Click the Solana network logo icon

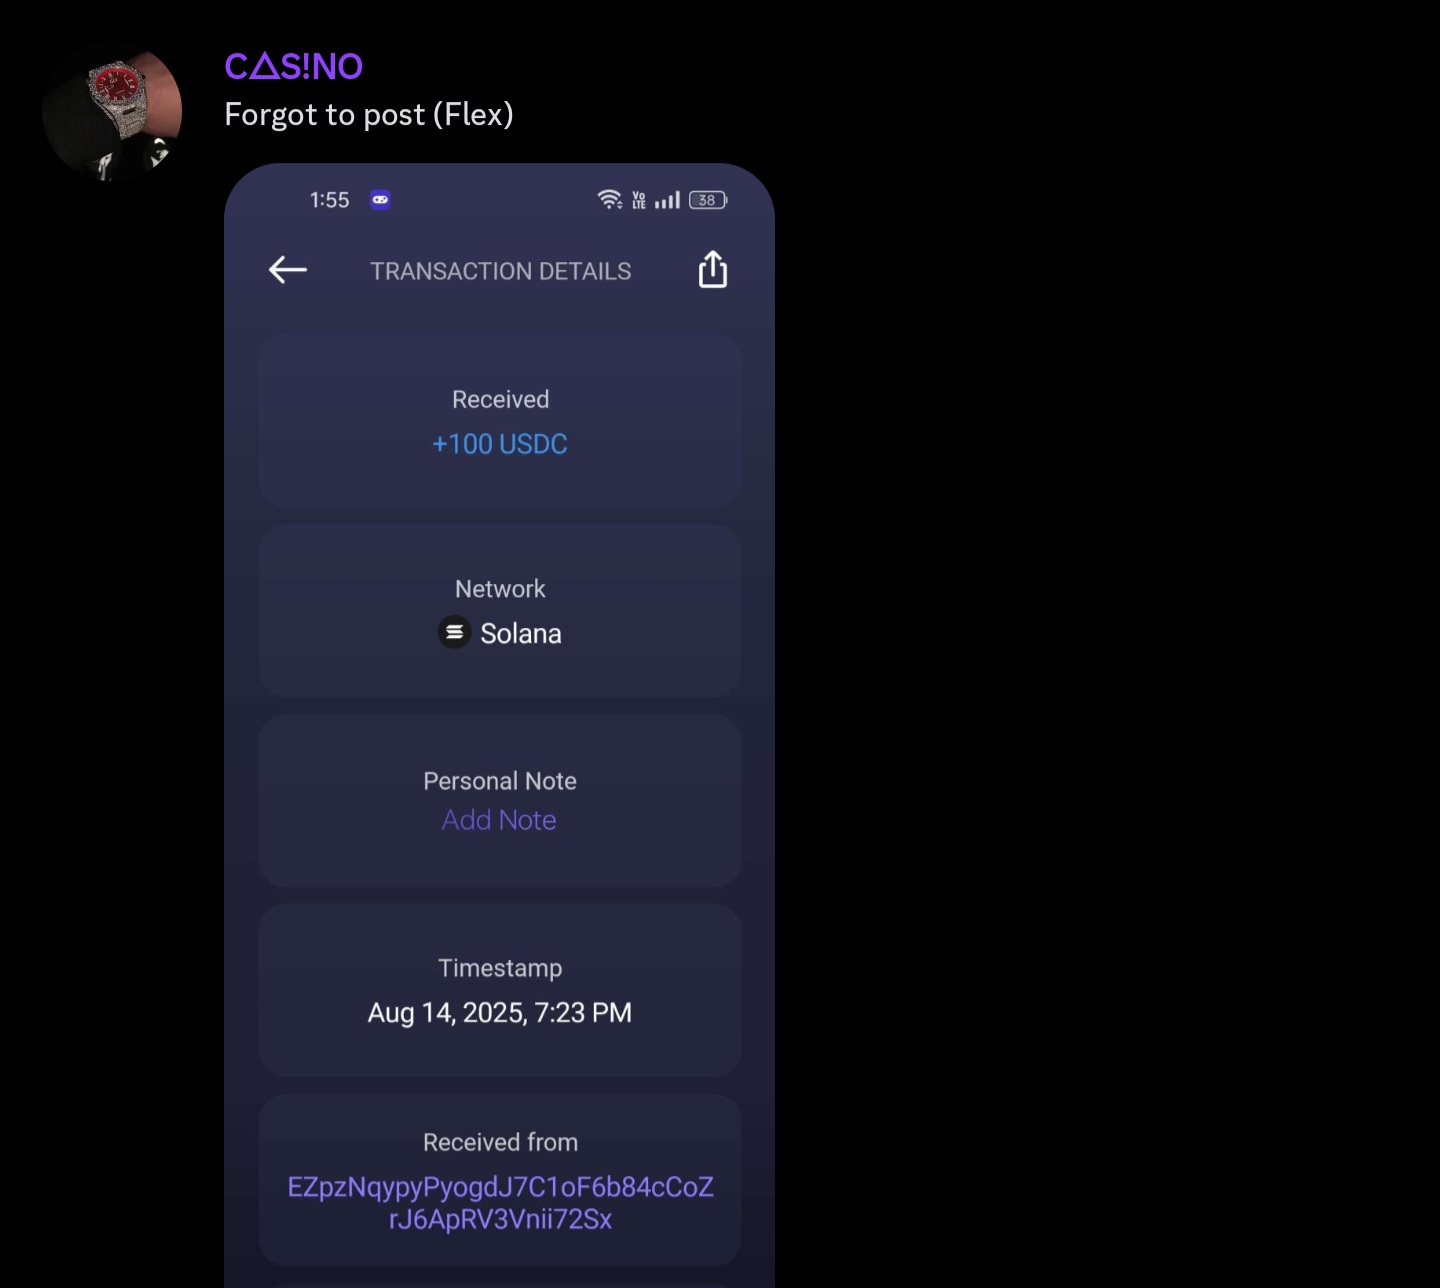454,632
